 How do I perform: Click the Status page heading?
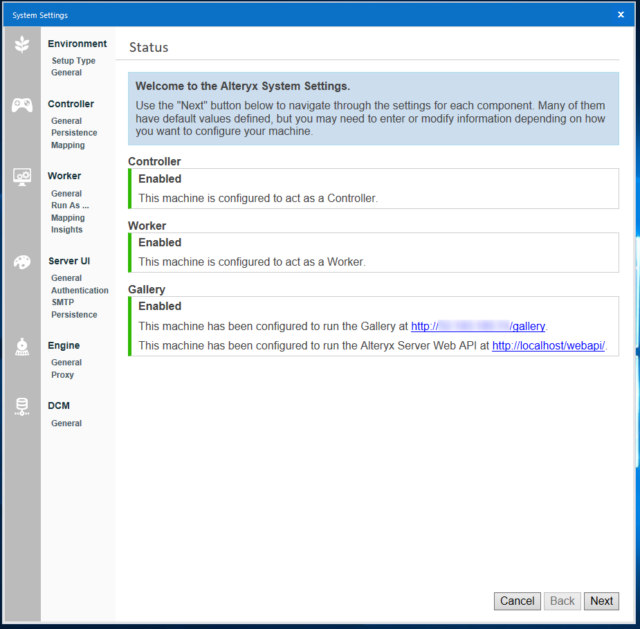click(149, 47)
